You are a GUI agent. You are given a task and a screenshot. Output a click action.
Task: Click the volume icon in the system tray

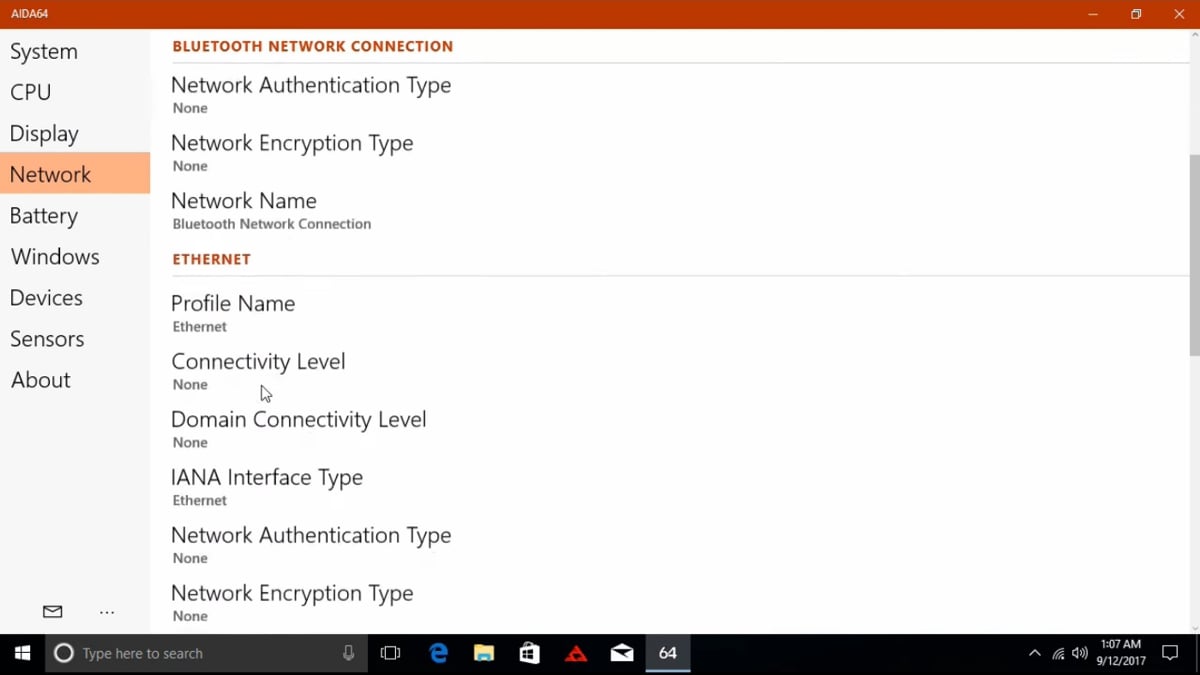click(x=1080, y=653)
